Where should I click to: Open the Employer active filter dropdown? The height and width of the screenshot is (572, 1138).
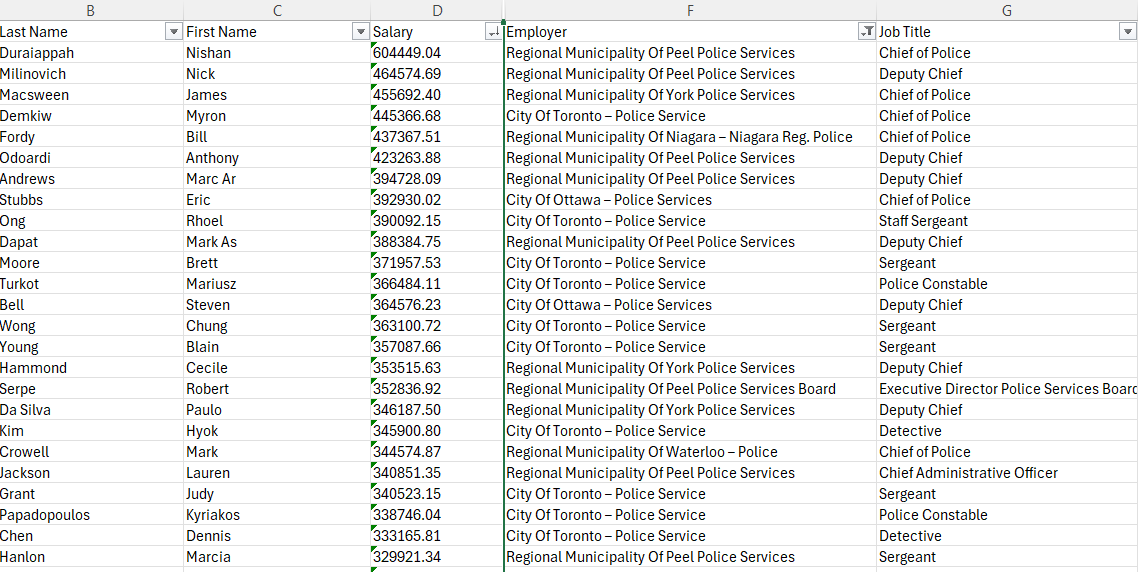tap(867, 31)
